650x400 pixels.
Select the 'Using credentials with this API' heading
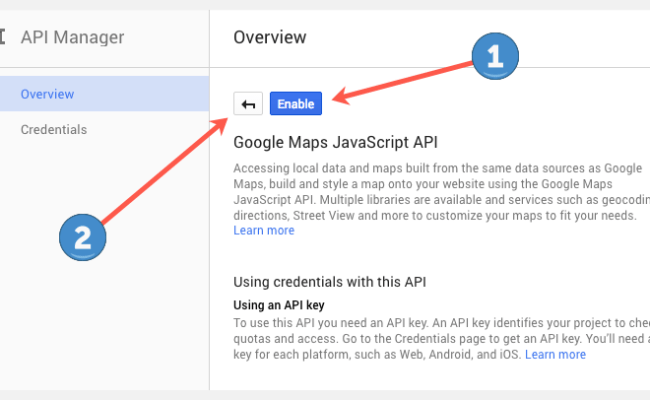pos(330,282)
